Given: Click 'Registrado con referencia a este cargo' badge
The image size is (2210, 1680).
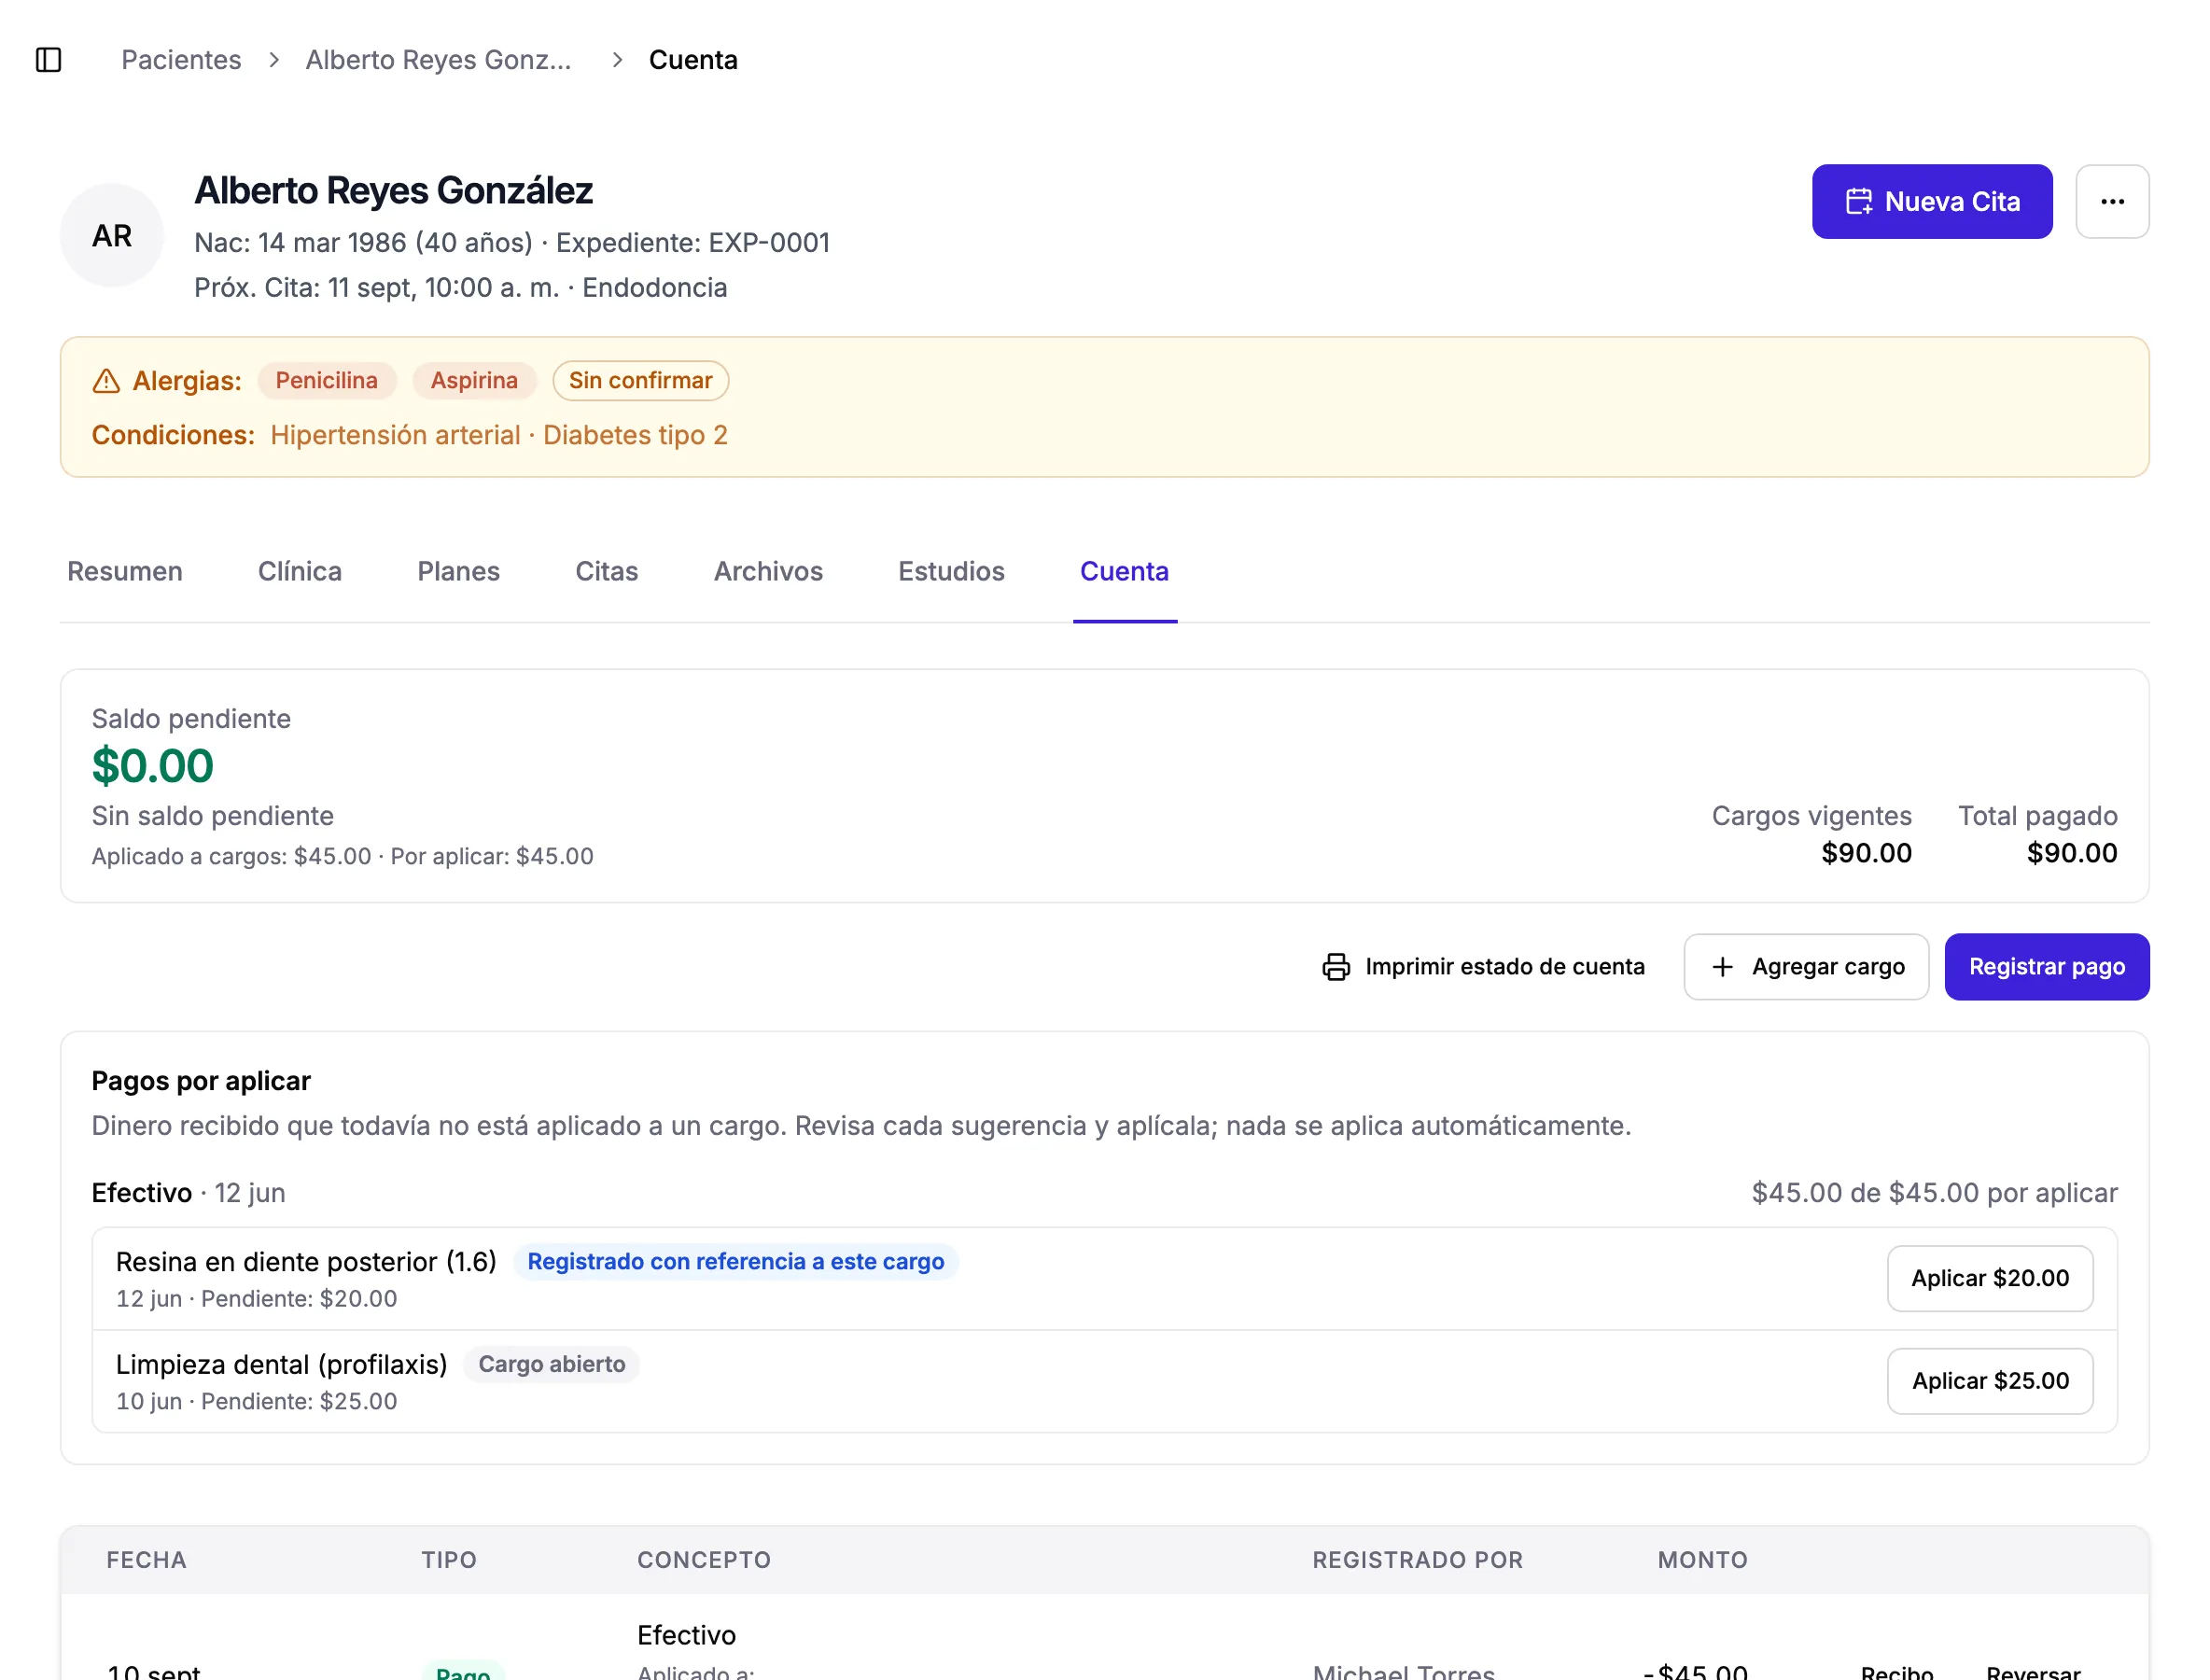Looking at the screenshot, I should click(x=735, y=1262).
